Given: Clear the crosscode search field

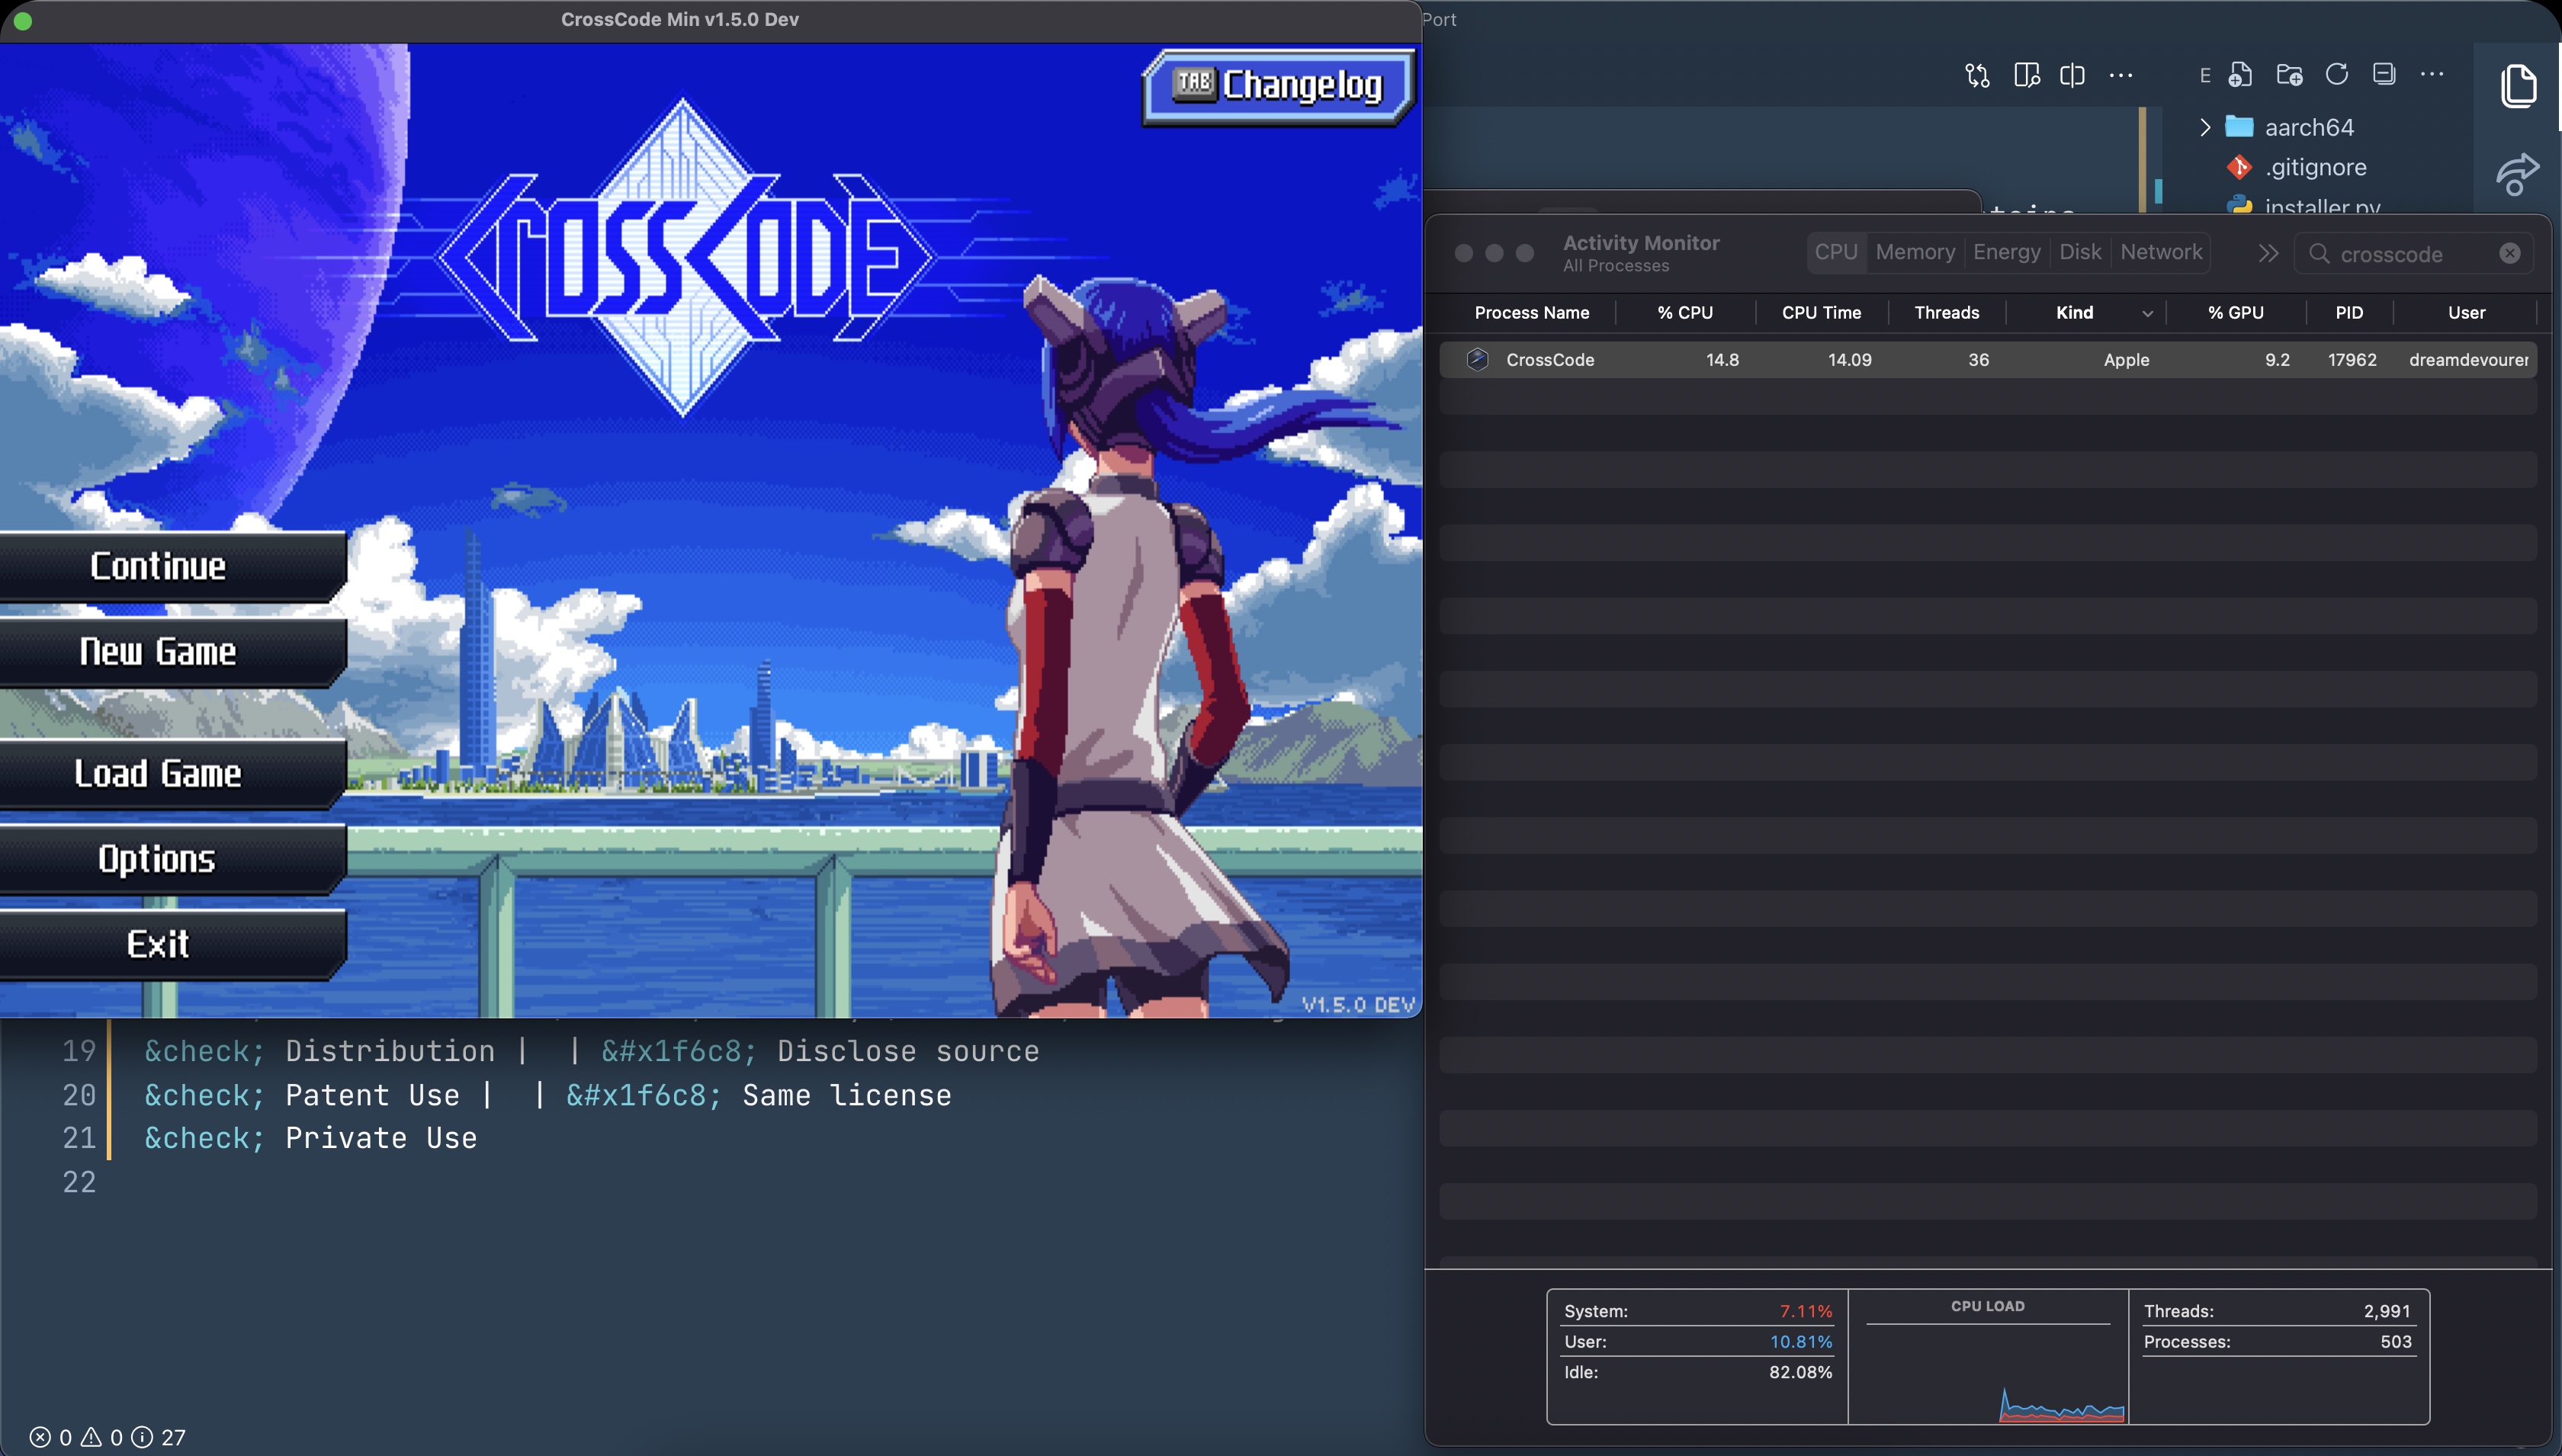Looking at the screenshot, I should 2510,253.
